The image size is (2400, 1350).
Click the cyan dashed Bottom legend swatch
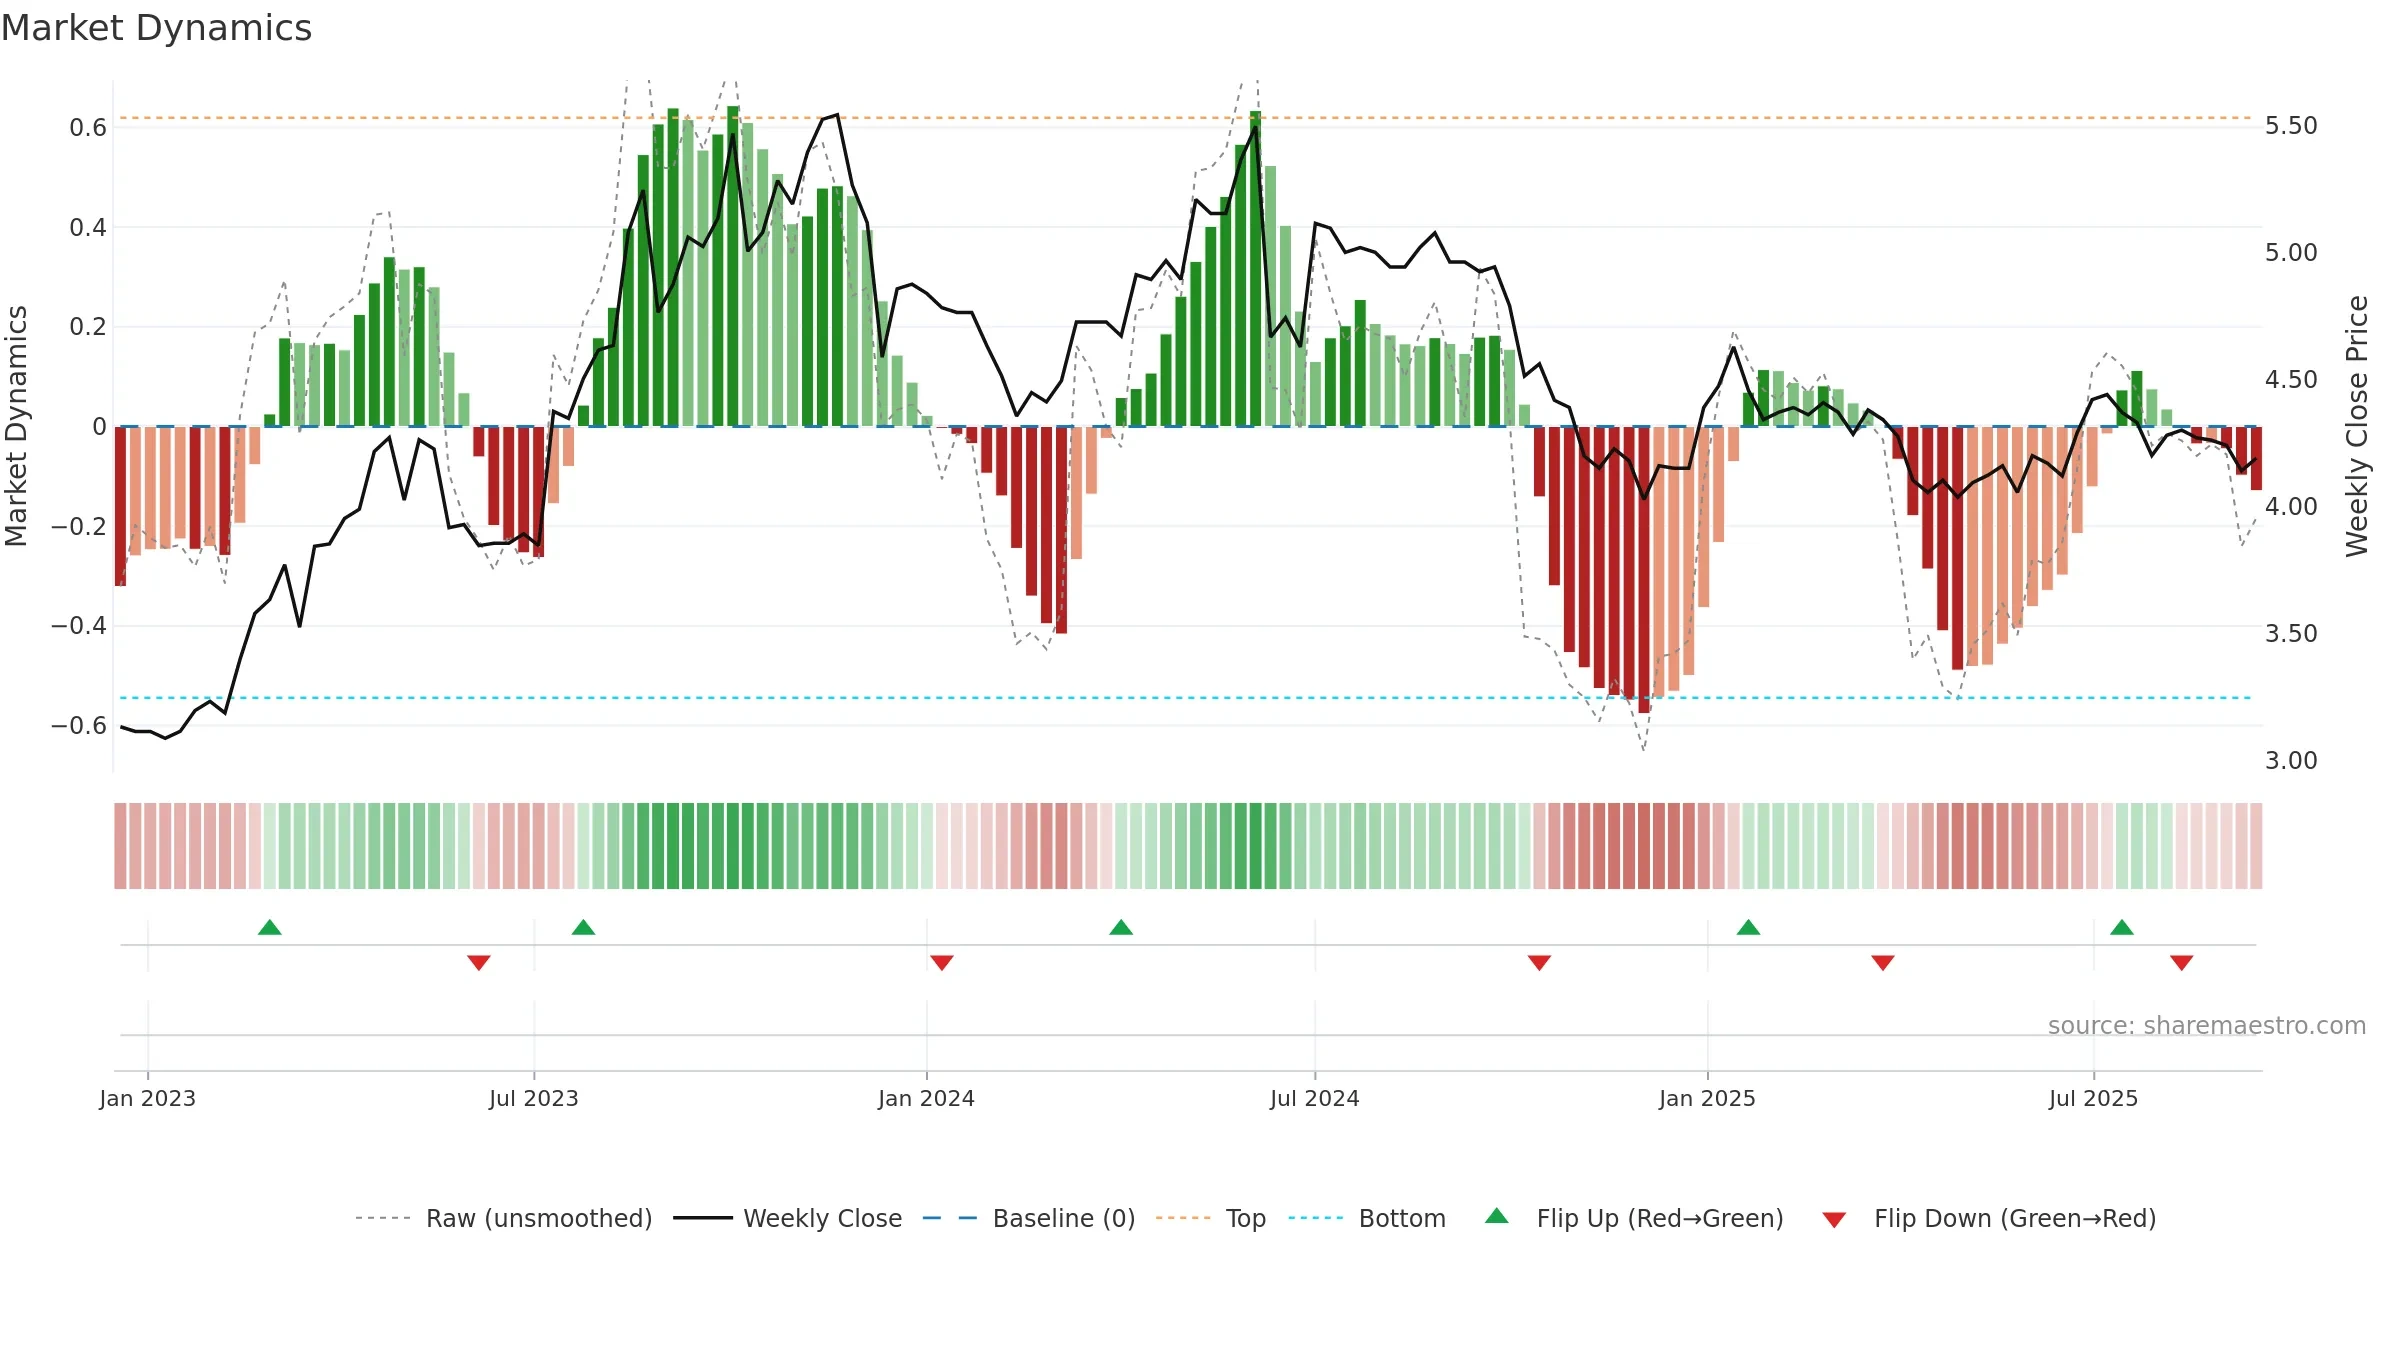1316,1218
